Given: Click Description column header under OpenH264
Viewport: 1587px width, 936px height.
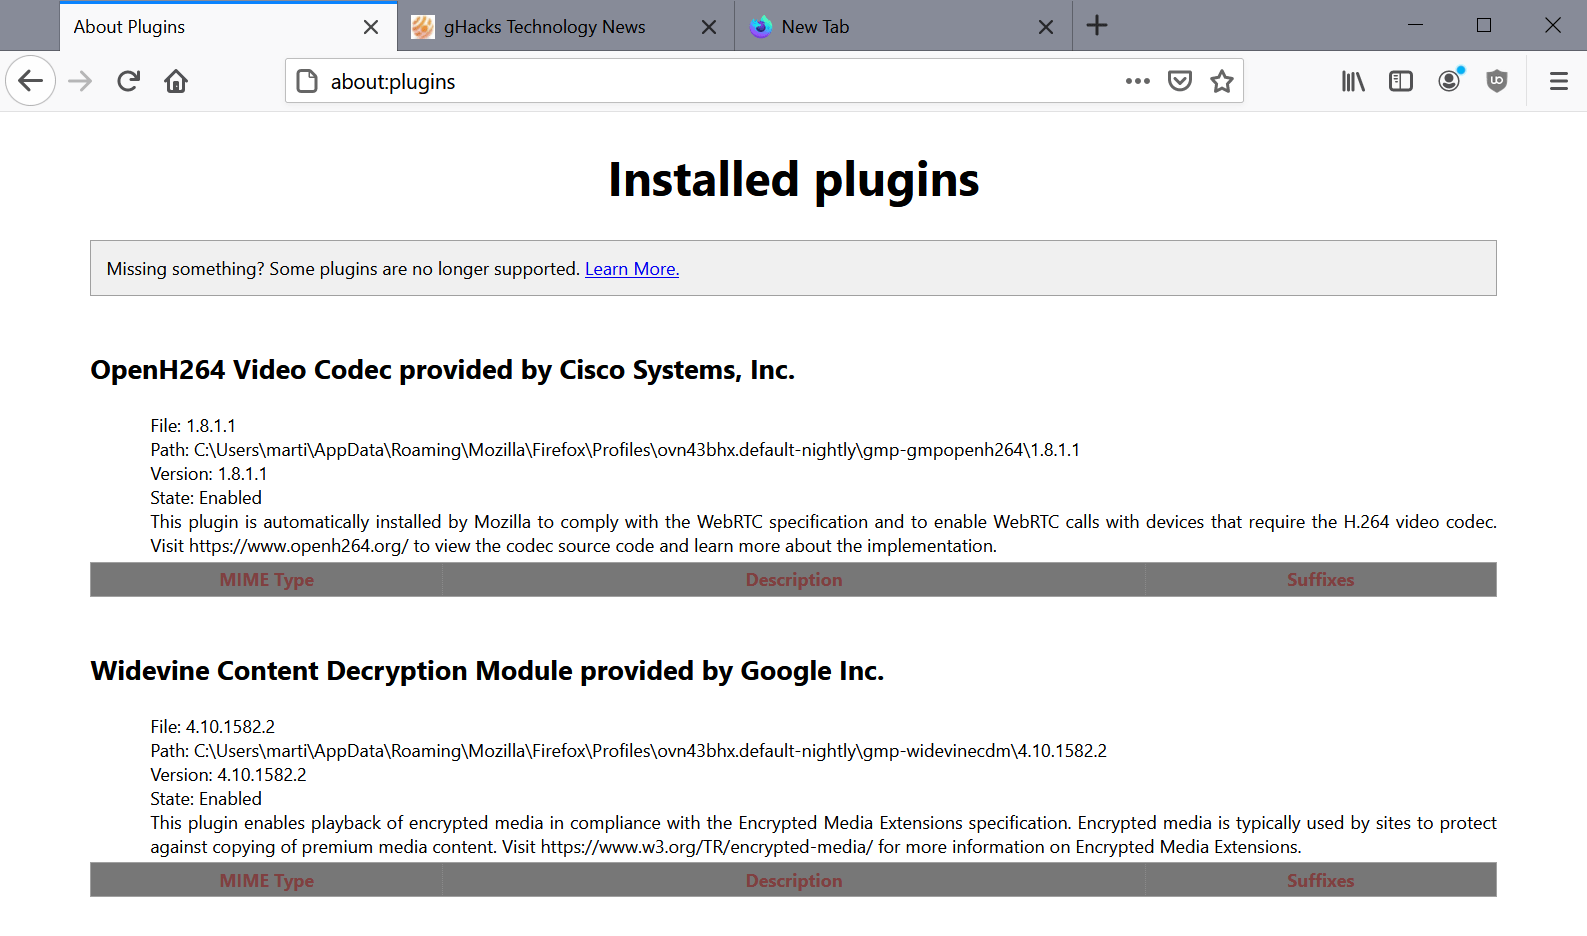Looking at the screenshot, I should point(794,580).
